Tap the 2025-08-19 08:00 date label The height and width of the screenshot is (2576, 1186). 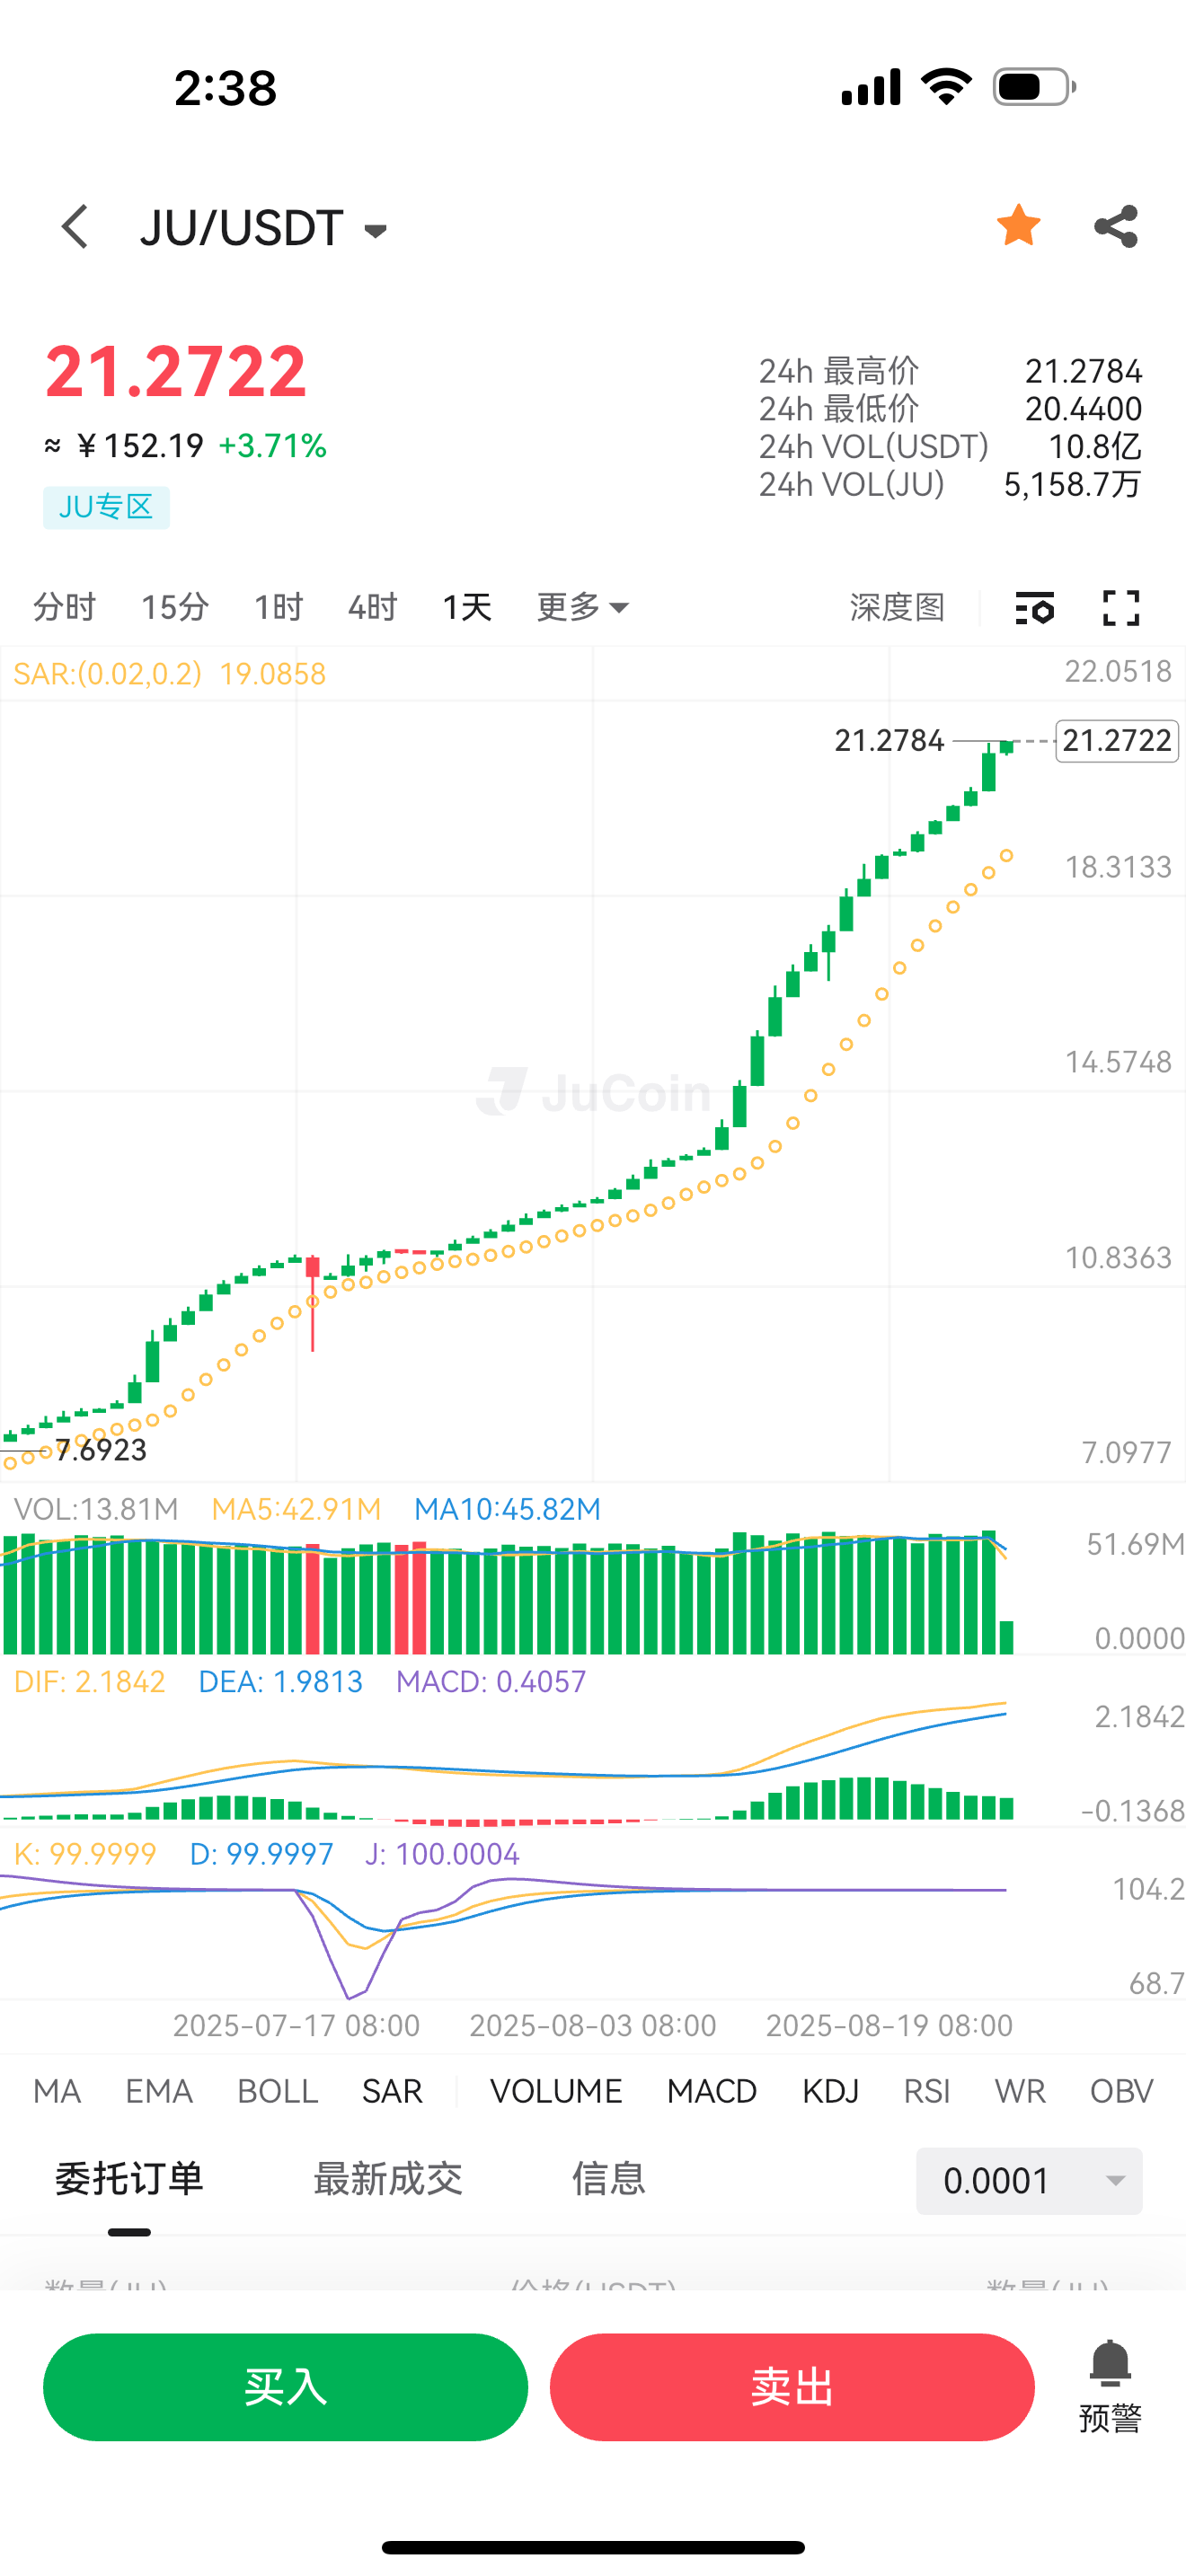889,2026
